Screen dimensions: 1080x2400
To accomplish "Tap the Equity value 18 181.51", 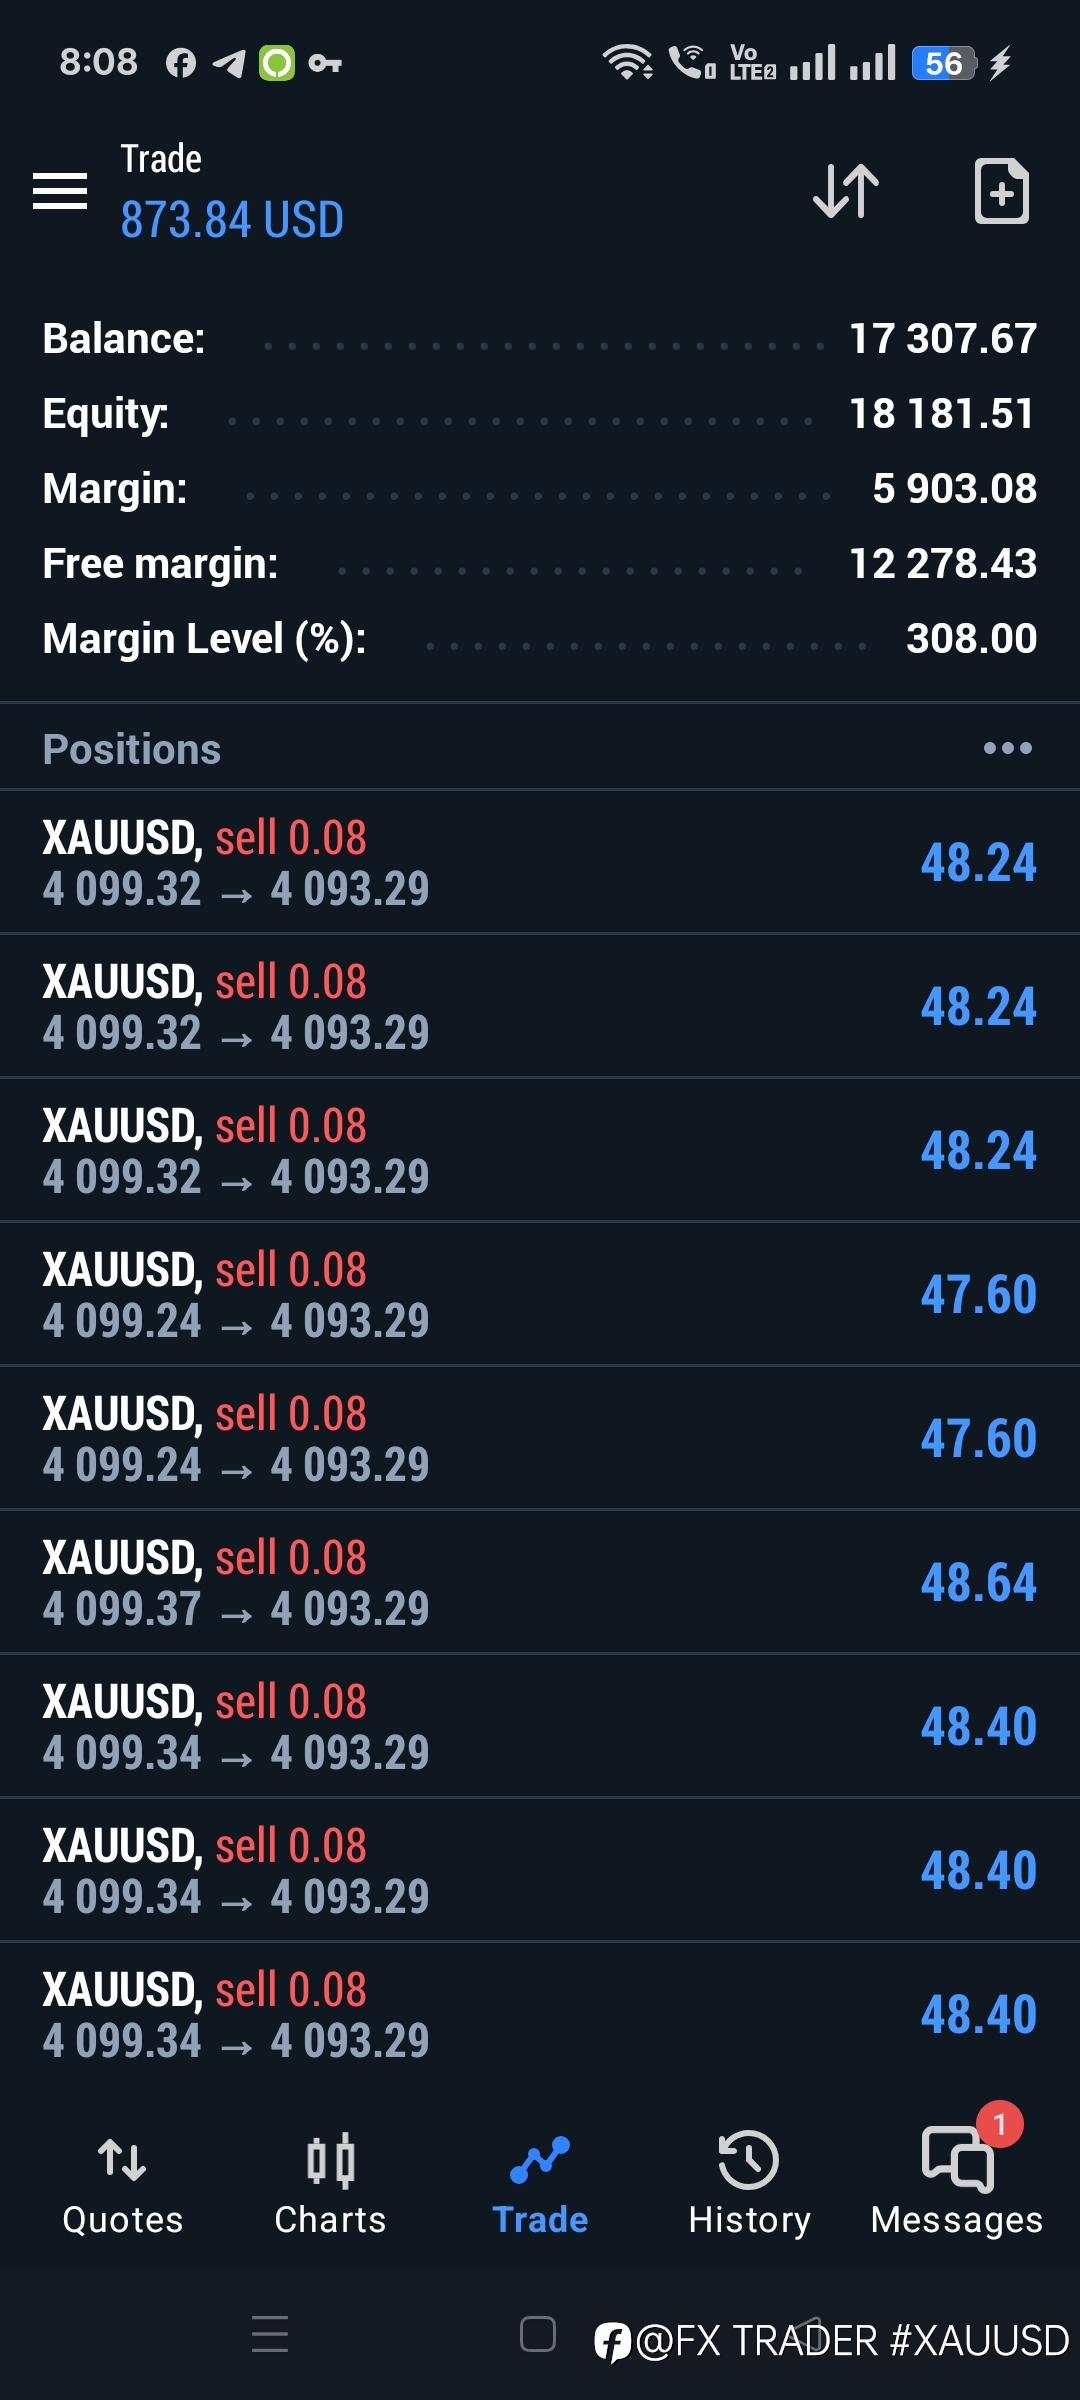I will pos(941,414).
